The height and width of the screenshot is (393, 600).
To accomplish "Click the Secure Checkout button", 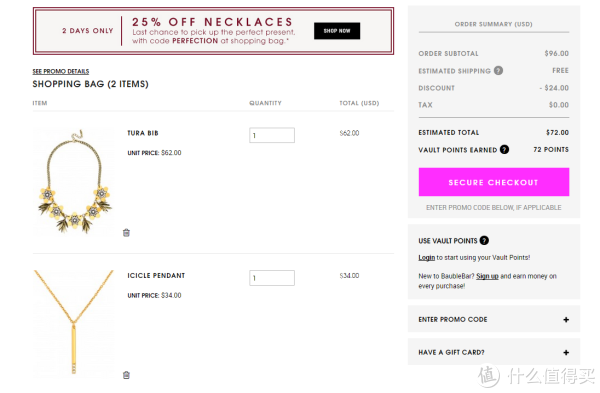I will pos(494,182).
